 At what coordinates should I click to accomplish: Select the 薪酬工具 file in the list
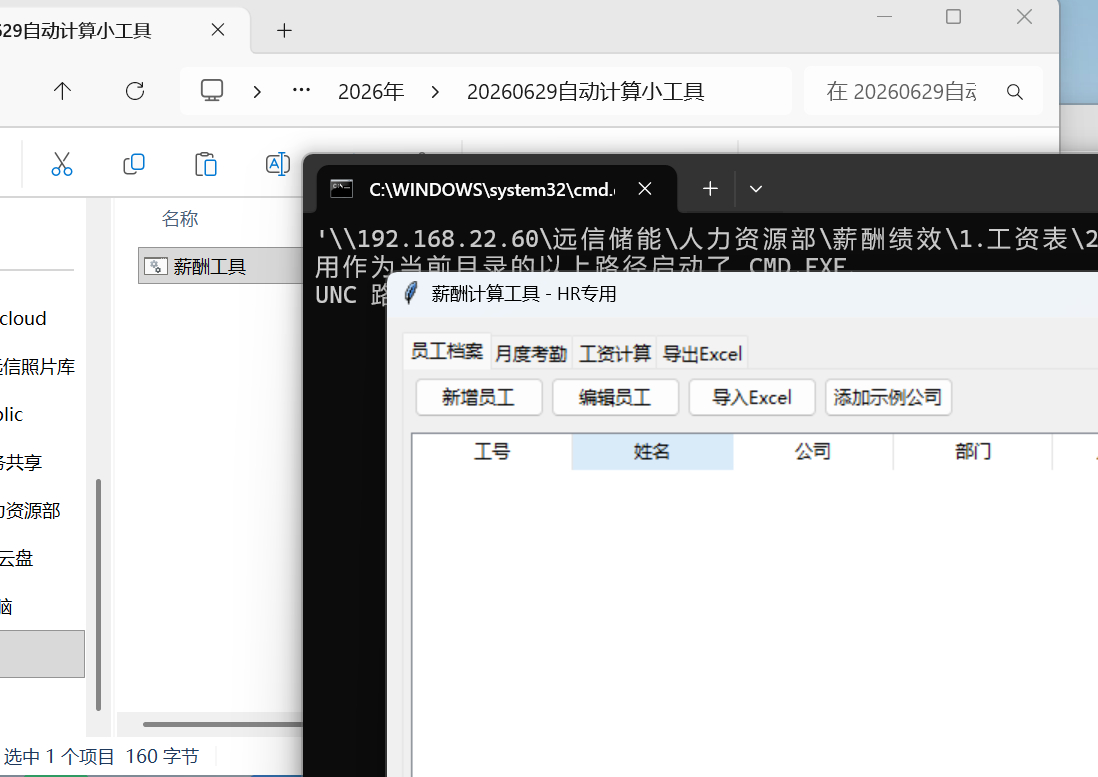[221, 266]
